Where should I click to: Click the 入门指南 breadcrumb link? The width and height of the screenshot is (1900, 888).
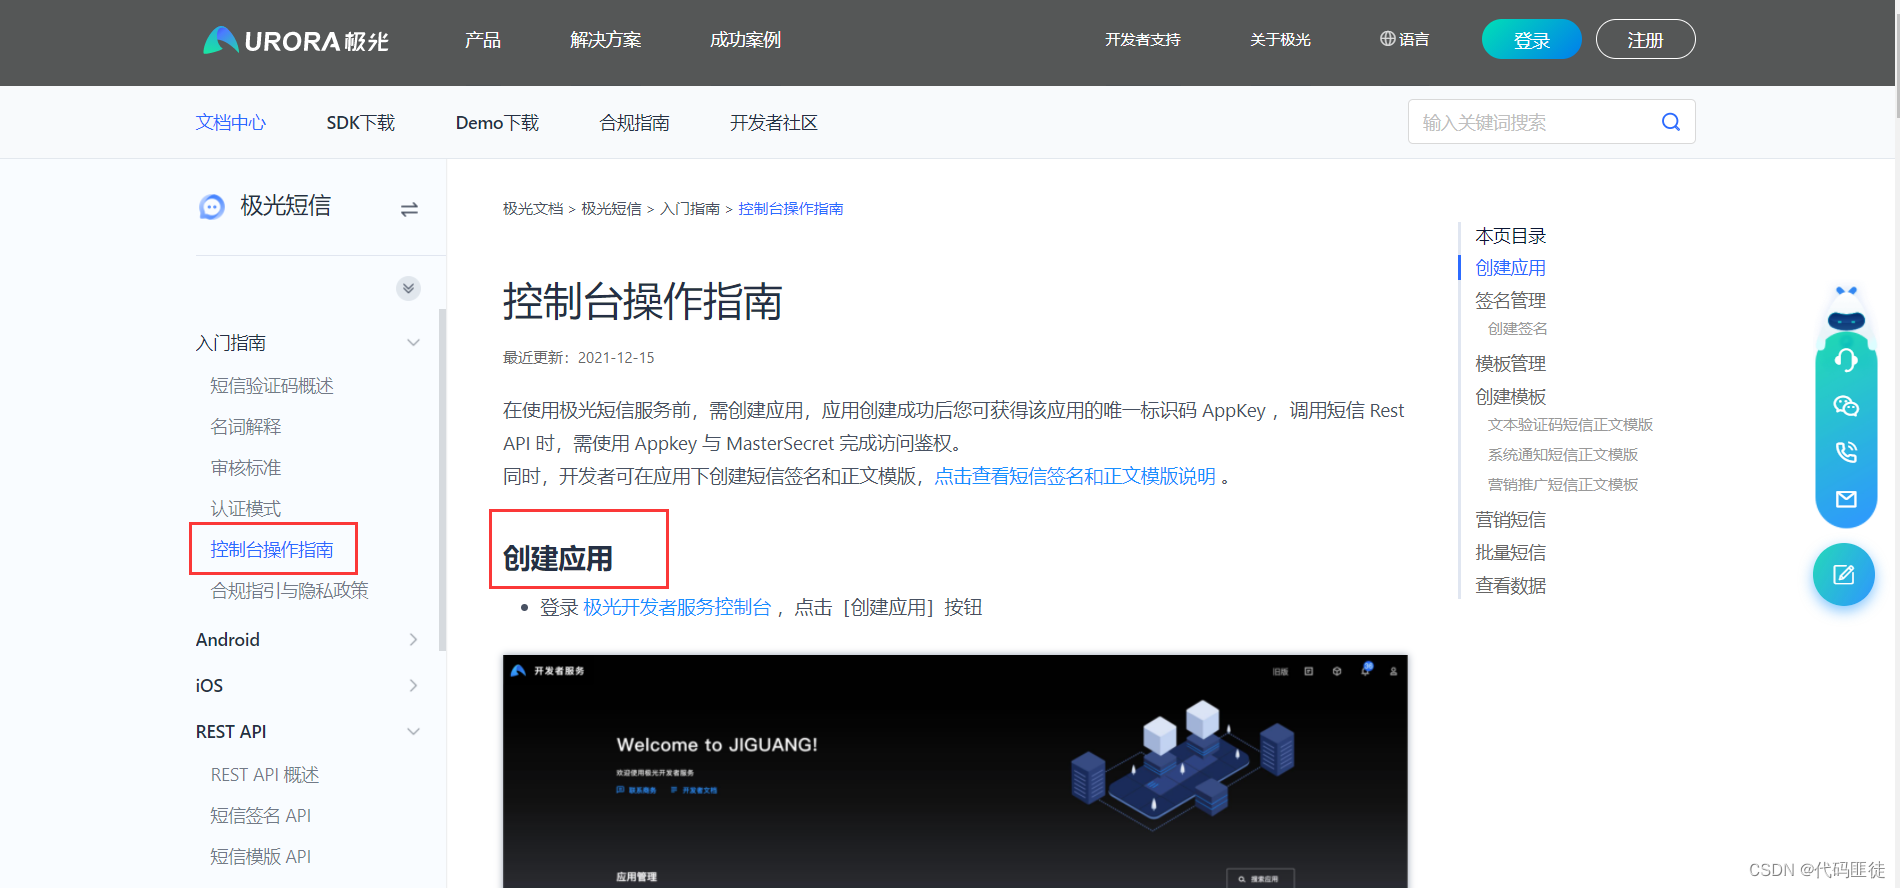690,208
